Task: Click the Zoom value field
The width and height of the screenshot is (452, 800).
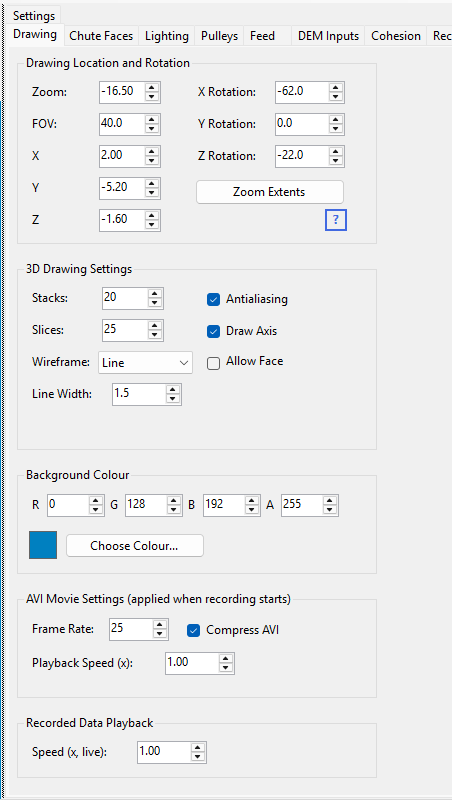Action: [122, 92]
